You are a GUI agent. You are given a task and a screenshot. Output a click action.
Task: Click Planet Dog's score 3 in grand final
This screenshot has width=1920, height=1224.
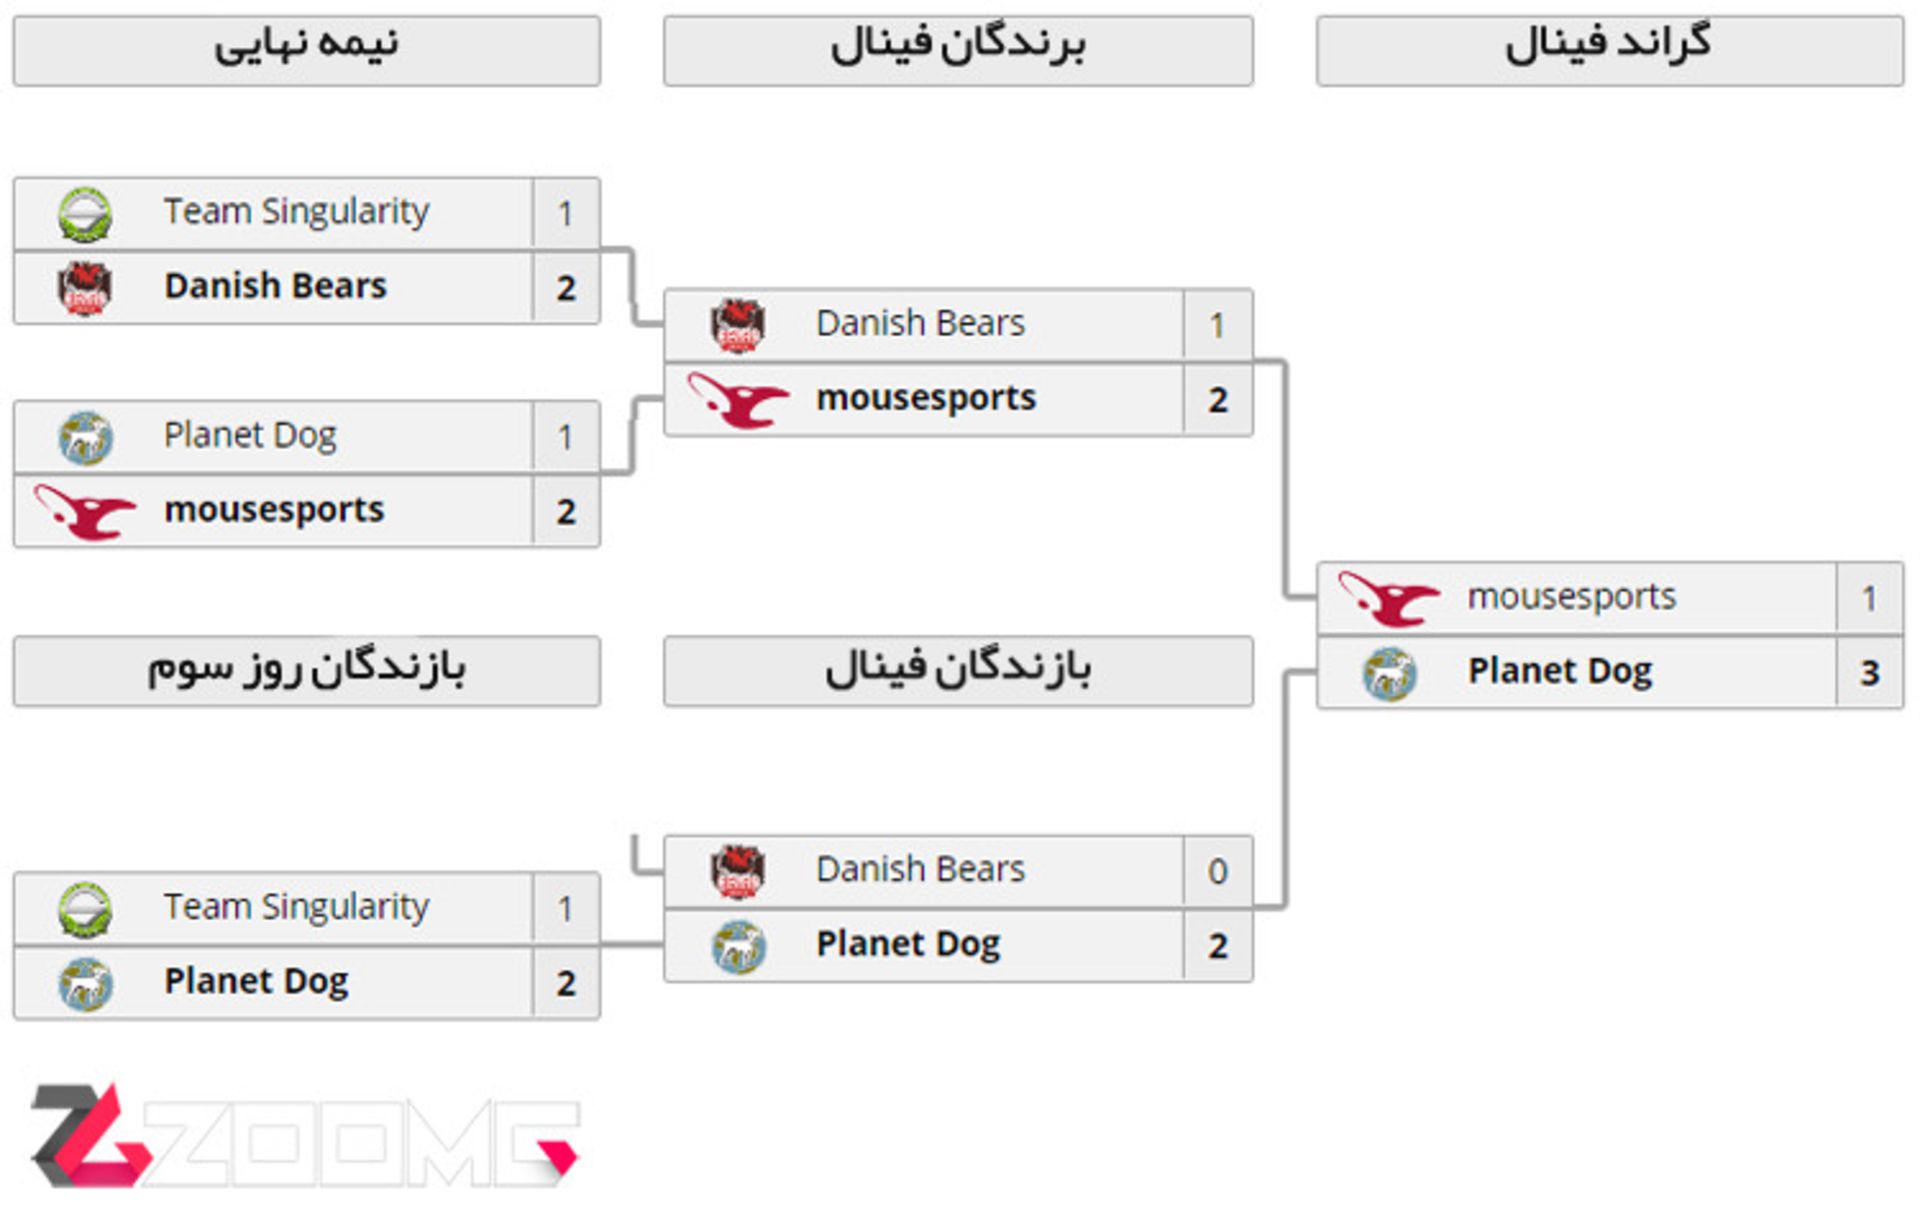(1869, 673)
